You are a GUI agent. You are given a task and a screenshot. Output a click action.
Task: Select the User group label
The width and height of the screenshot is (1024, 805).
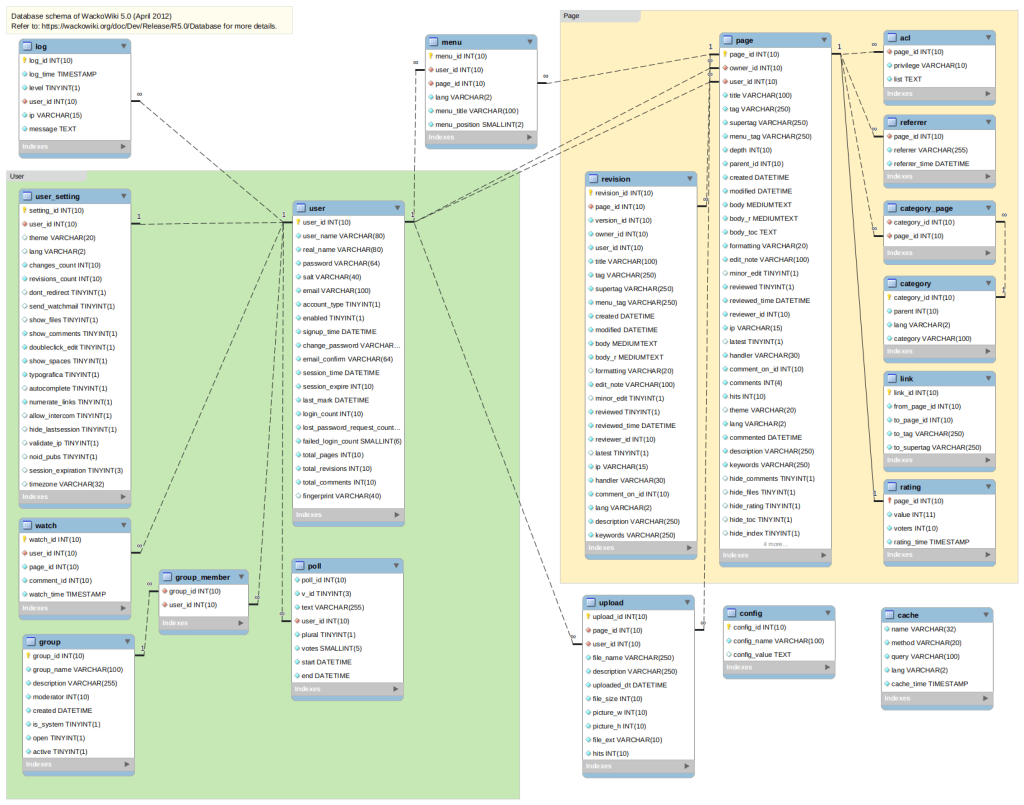[17, 176]
